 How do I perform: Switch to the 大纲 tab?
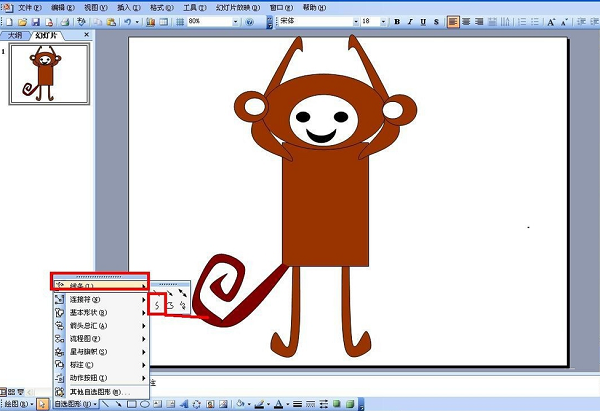[15, 35]
